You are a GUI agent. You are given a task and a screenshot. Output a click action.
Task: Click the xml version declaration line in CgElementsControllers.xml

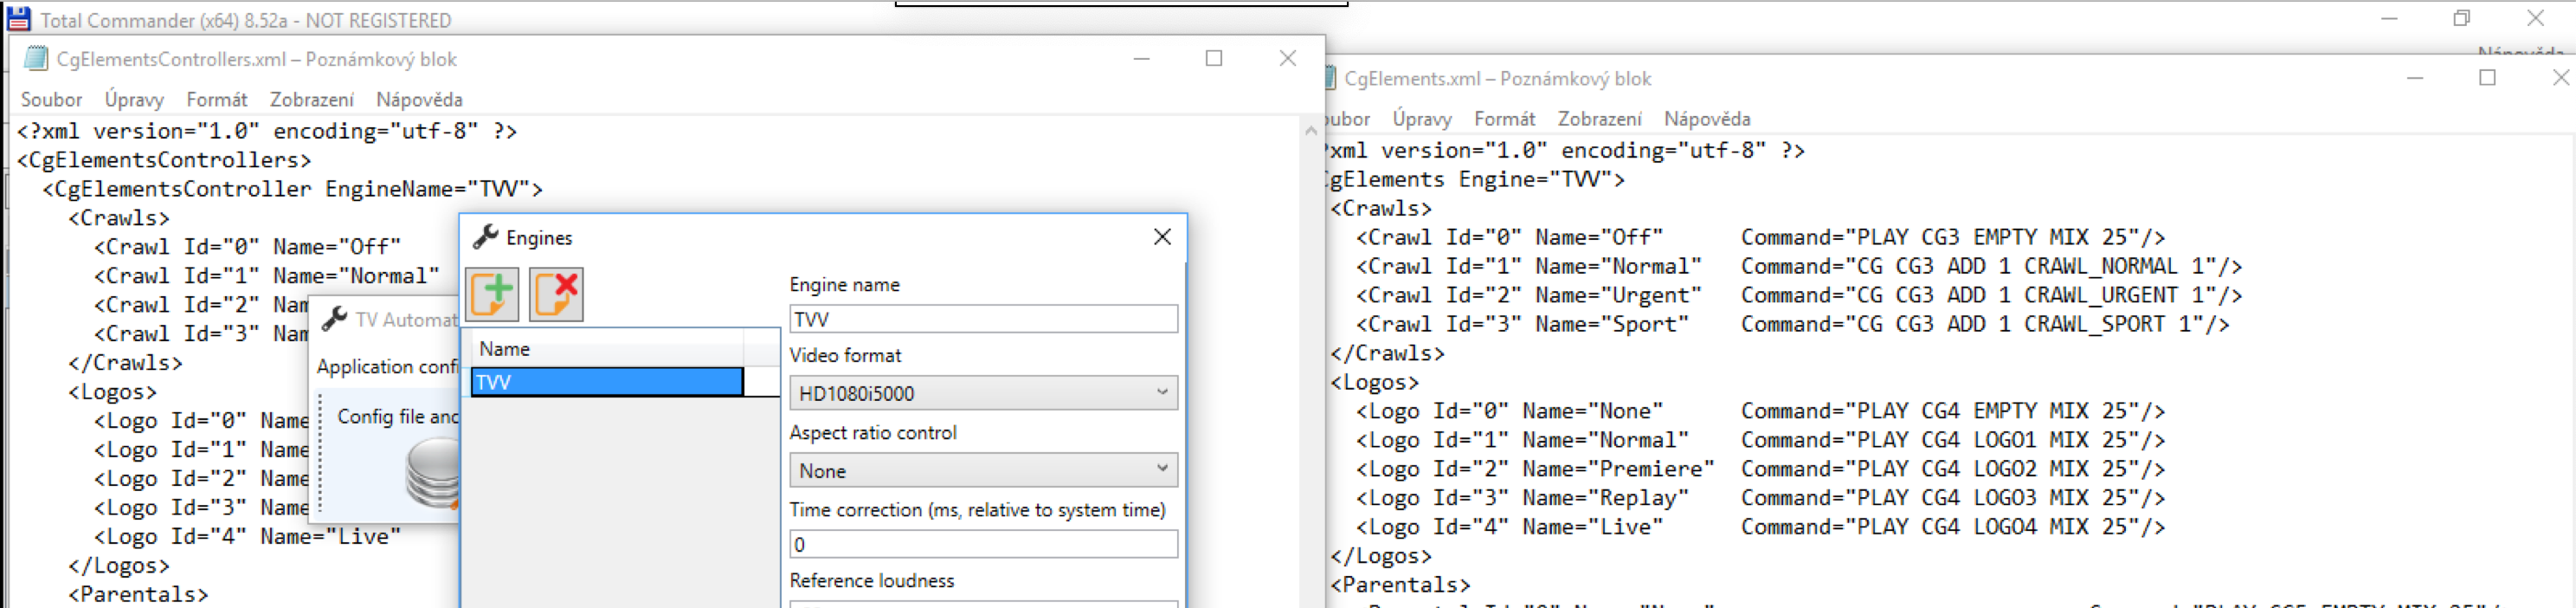266,131
